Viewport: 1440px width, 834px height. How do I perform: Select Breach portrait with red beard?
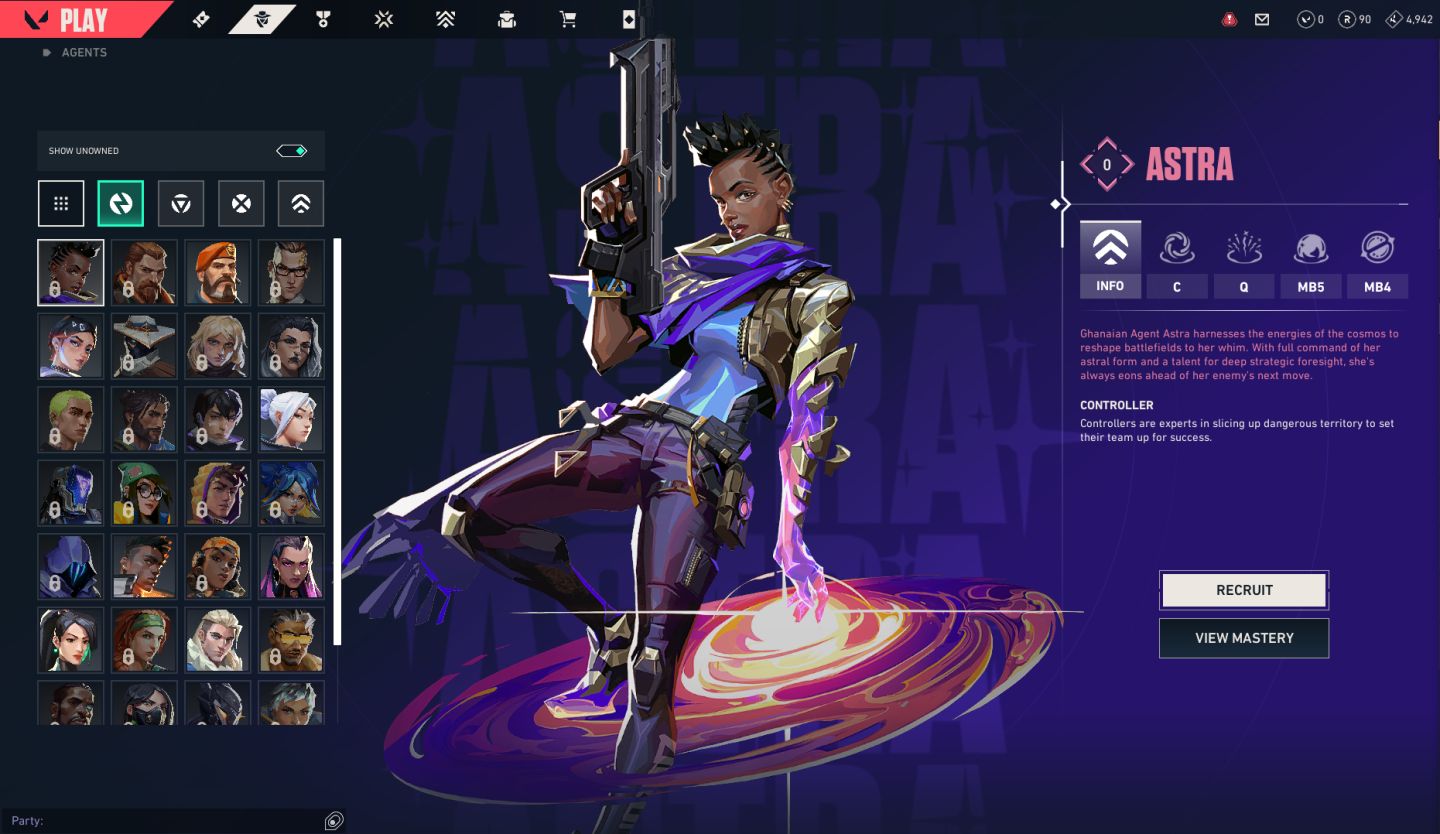point(144,272)
